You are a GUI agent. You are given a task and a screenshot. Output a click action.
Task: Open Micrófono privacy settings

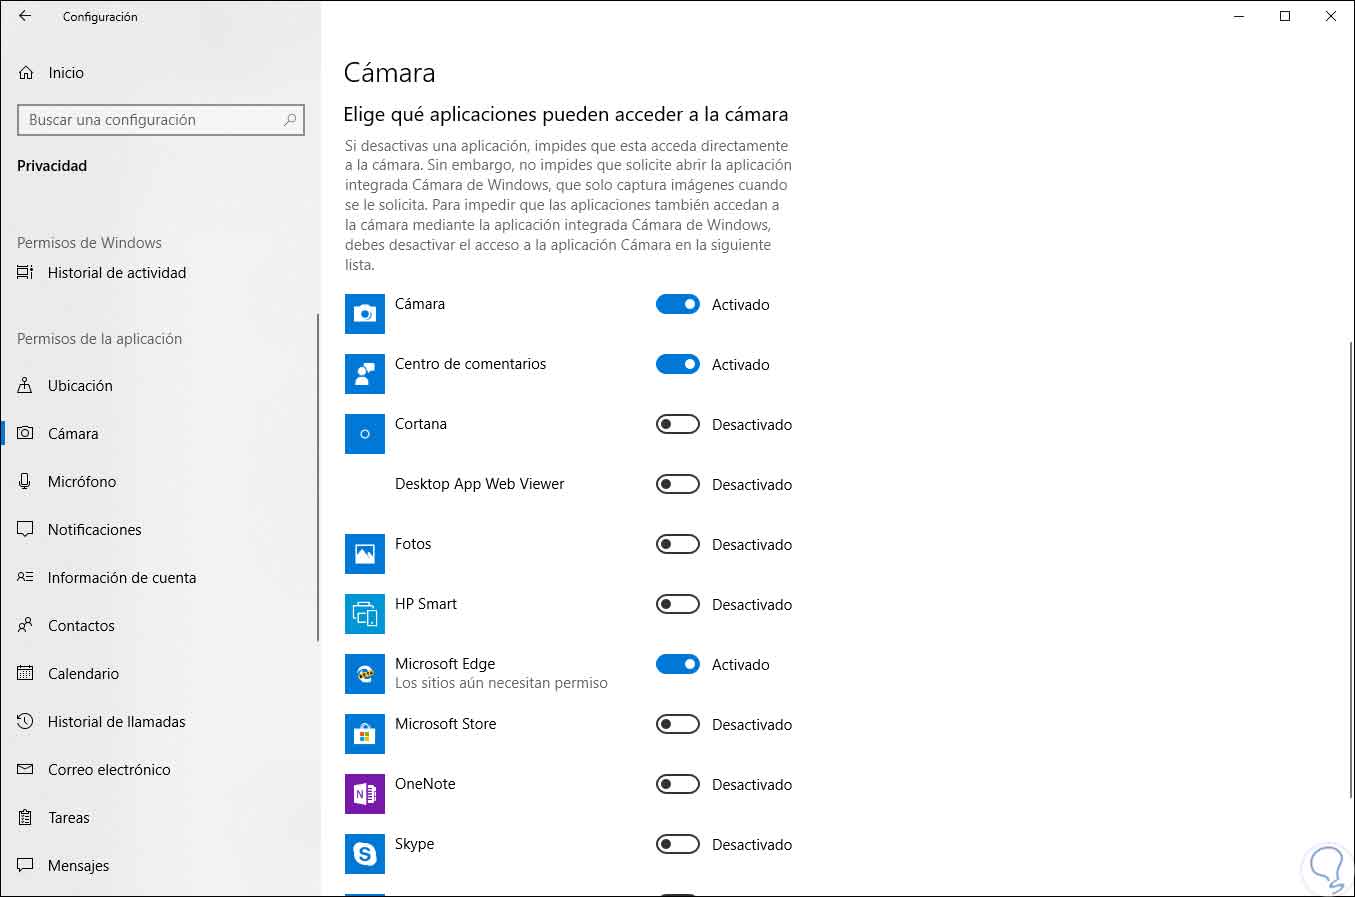82,482
